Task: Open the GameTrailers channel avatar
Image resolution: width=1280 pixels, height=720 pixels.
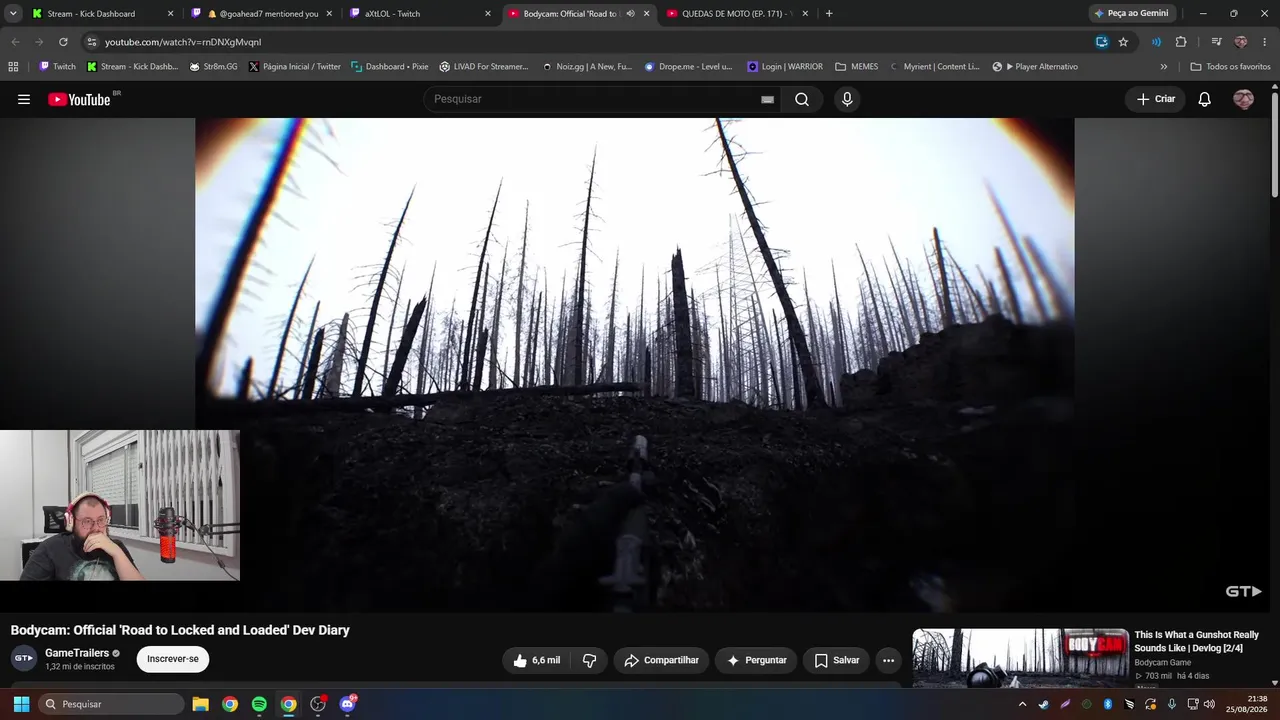Action: click(x=24, y=659)
